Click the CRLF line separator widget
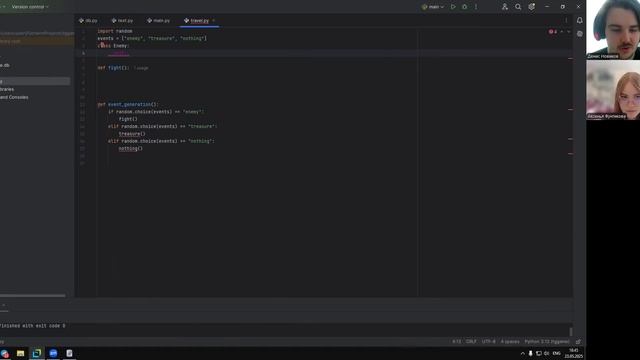Screen dimensions: 640x360 tap(471, 342)
